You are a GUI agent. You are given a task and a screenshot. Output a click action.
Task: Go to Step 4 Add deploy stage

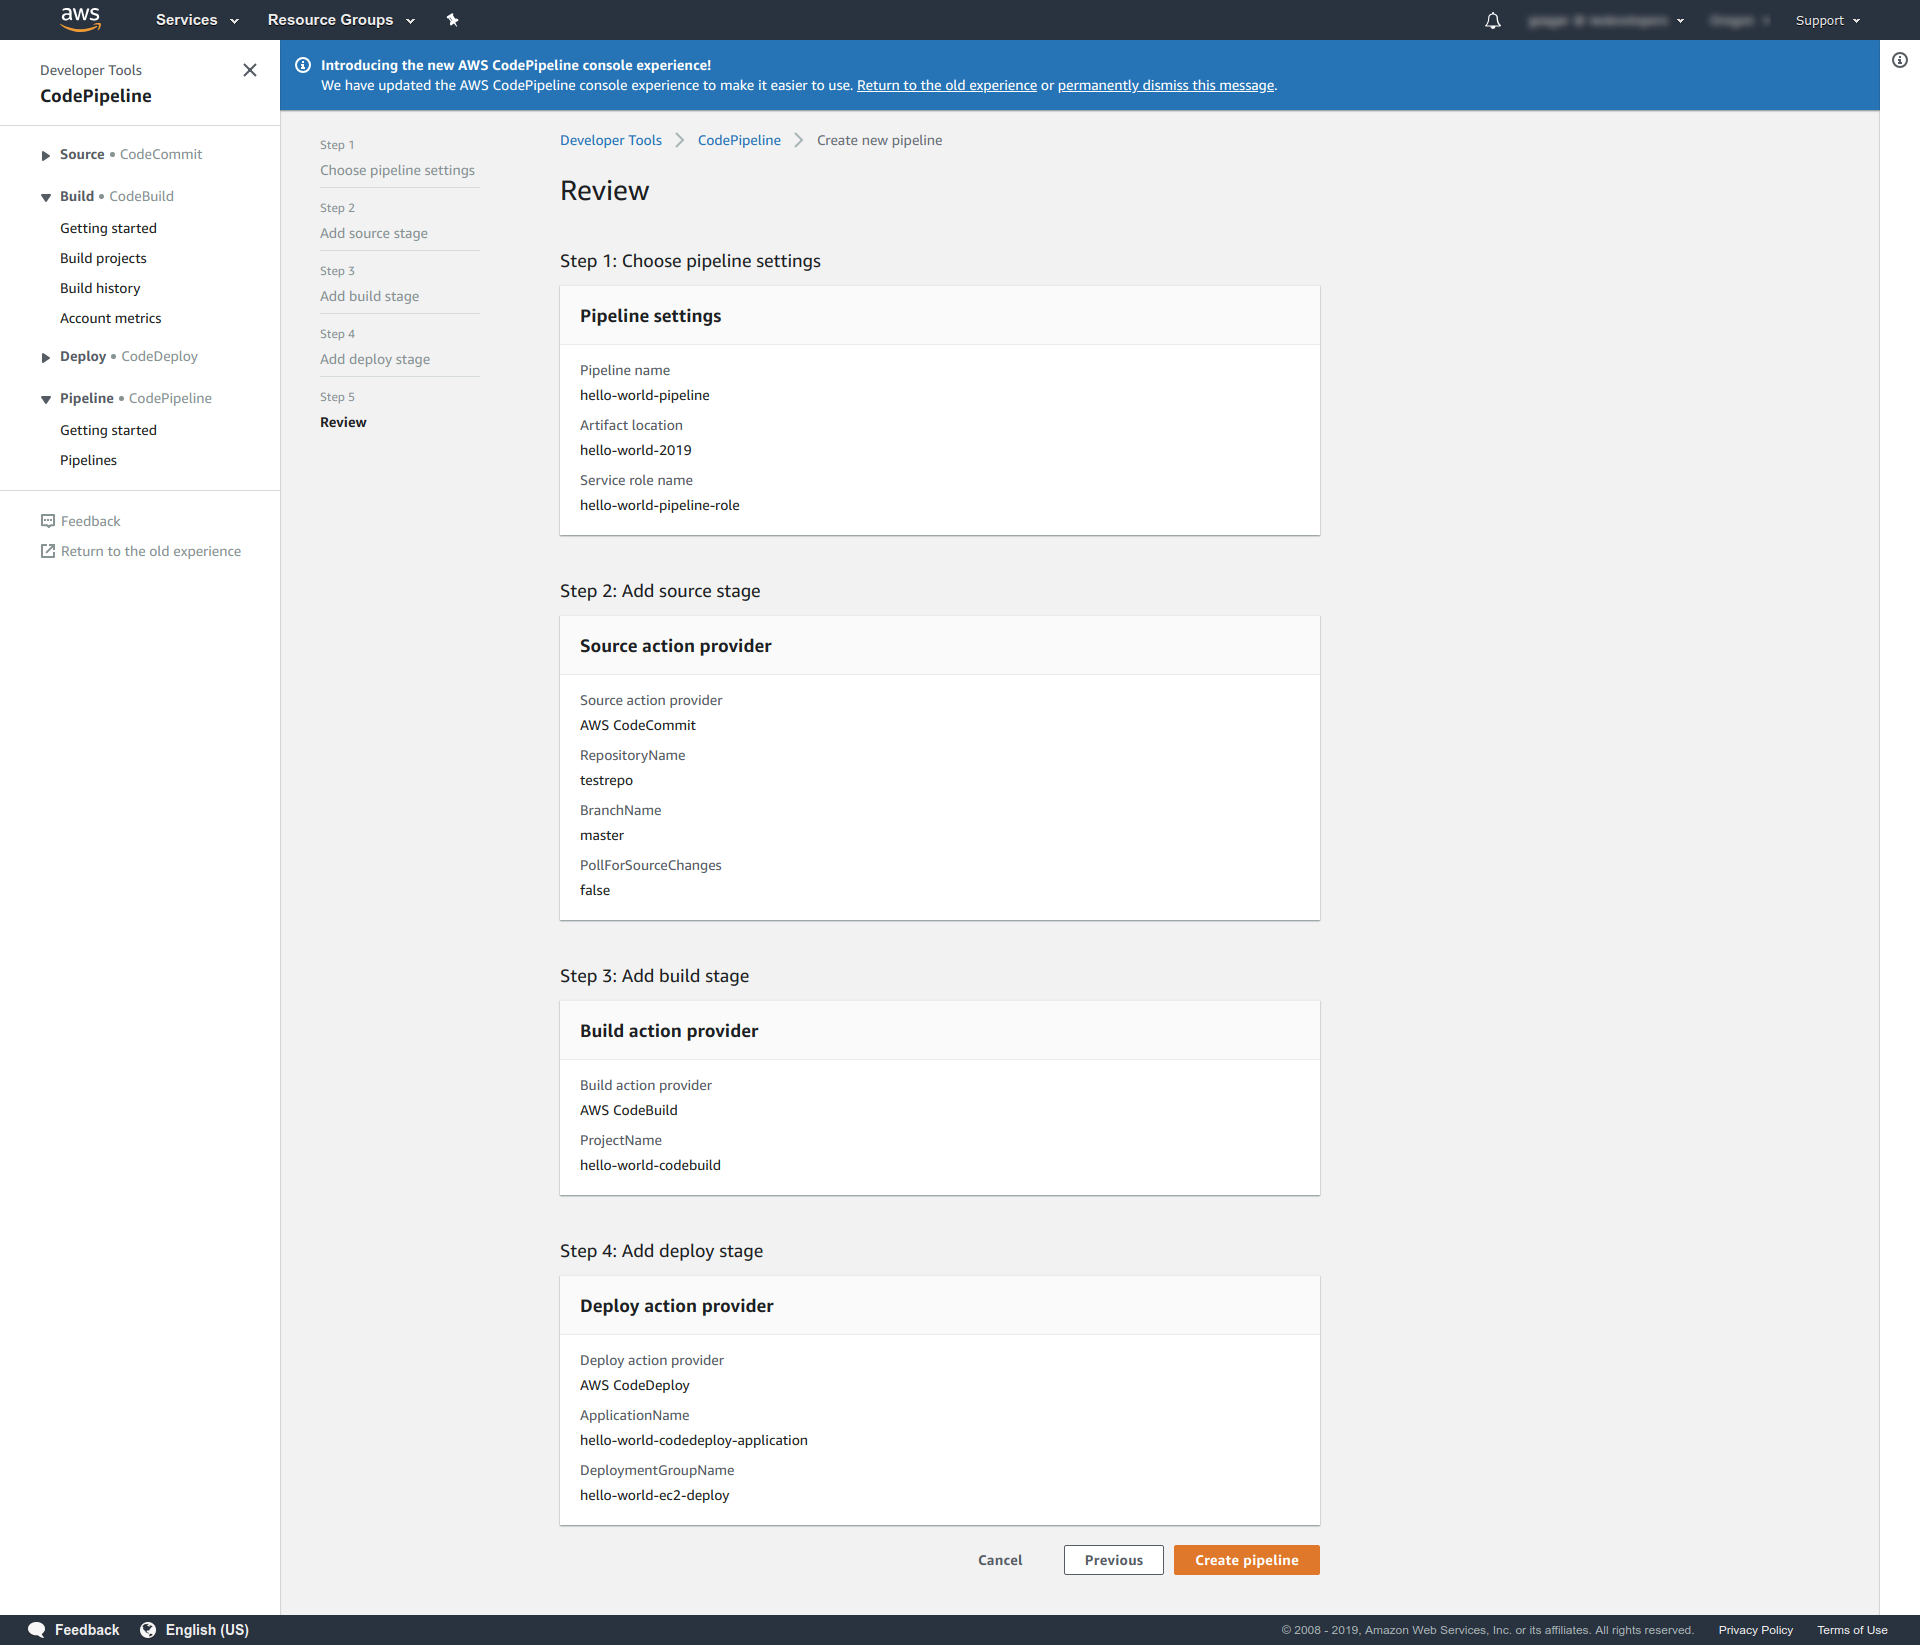[x=375, y=359]
